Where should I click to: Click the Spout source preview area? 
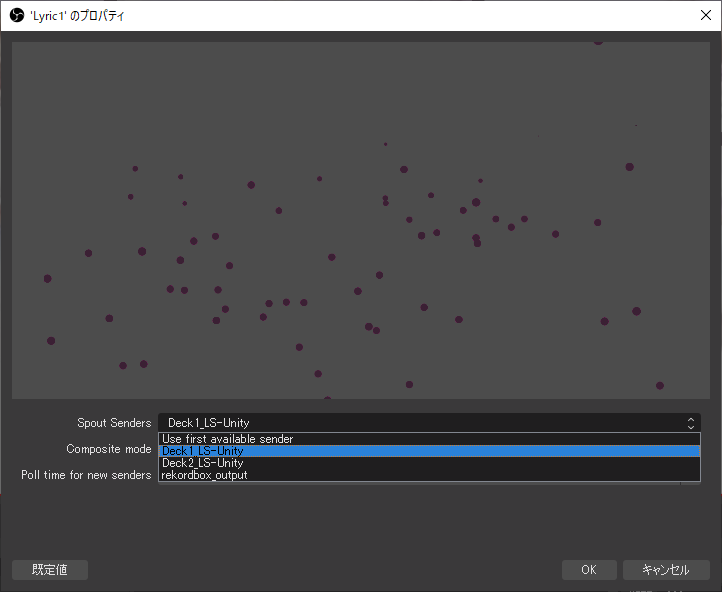click(x=361, y=220)
